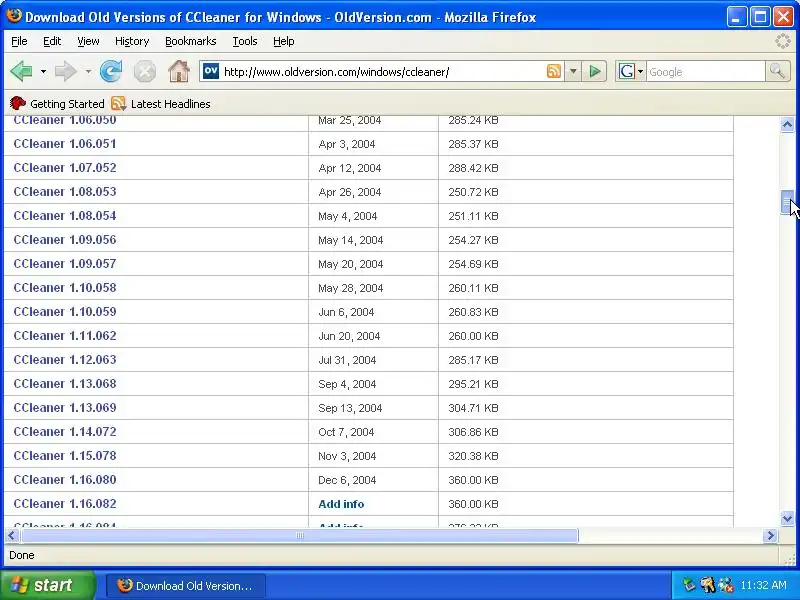Open the CCleaner 1.08.054 link
Image resolution: width=800 pixels, height=600 pixels.
click(x=65, y=216)
